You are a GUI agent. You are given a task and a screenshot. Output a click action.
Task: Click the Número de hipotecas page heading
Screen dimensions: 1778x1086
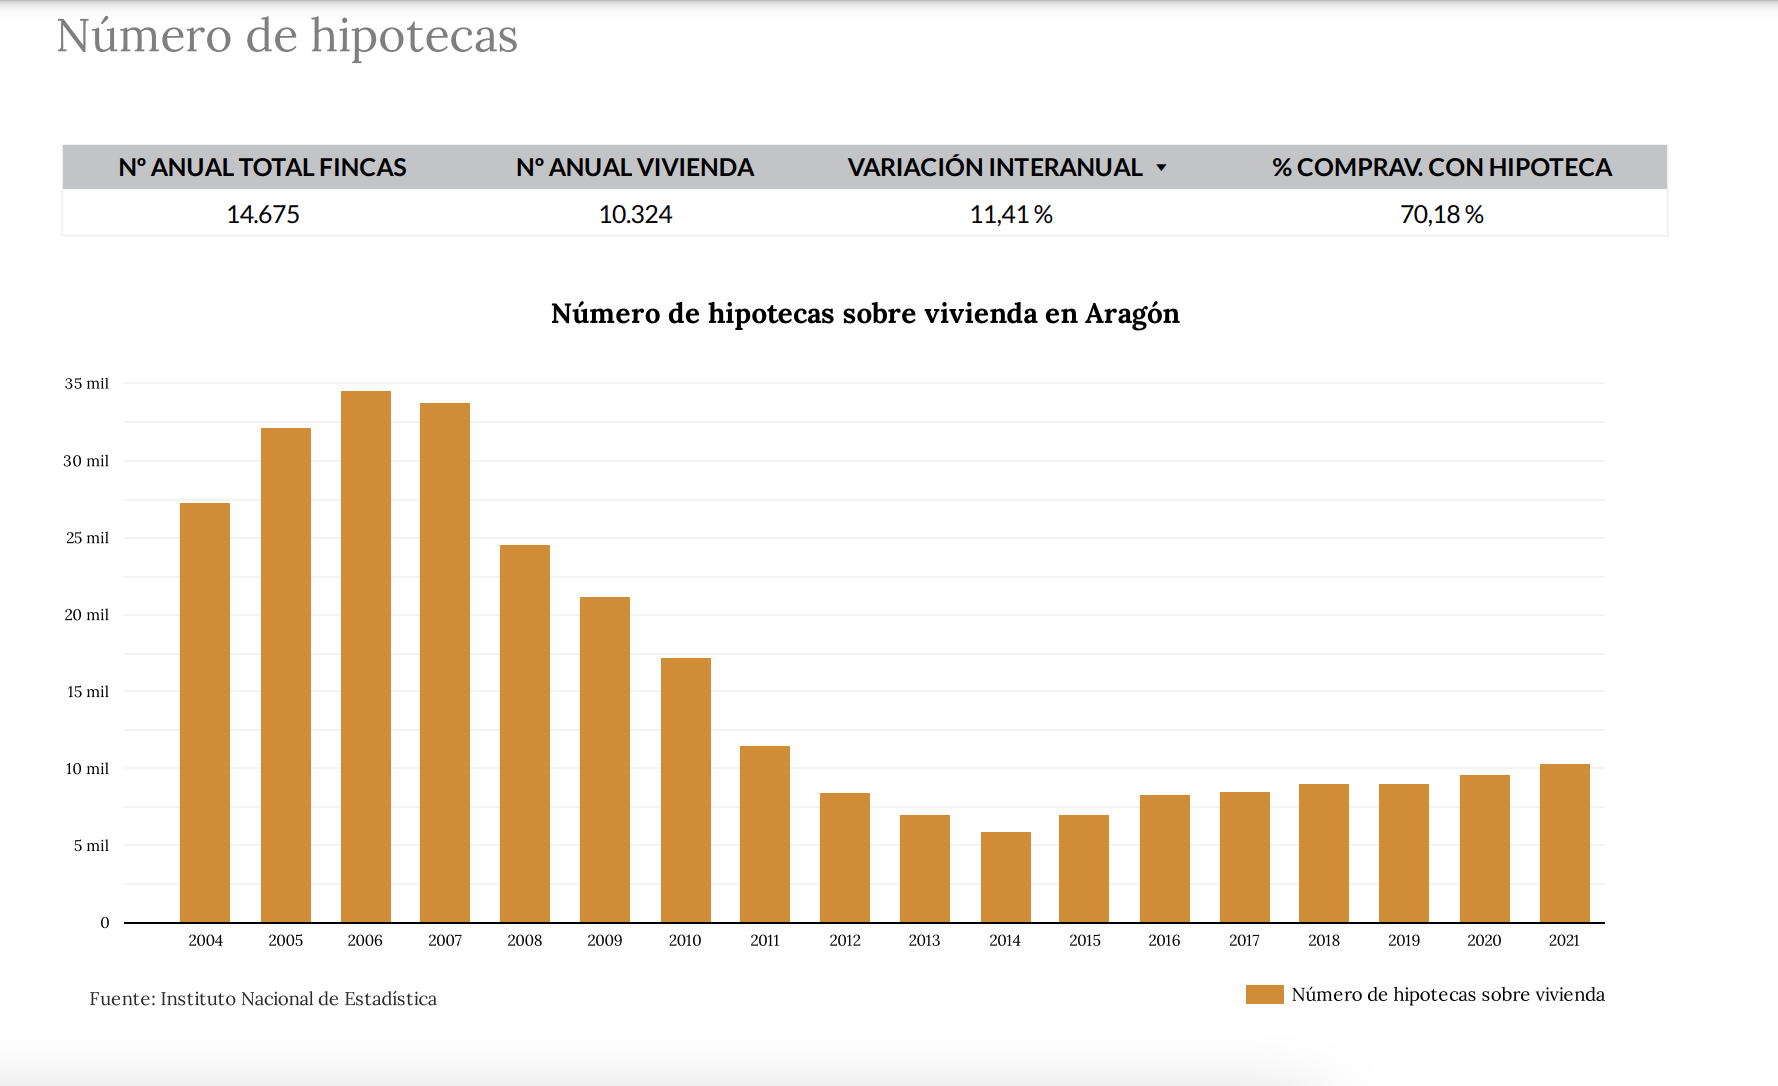[x=287, y=37]
